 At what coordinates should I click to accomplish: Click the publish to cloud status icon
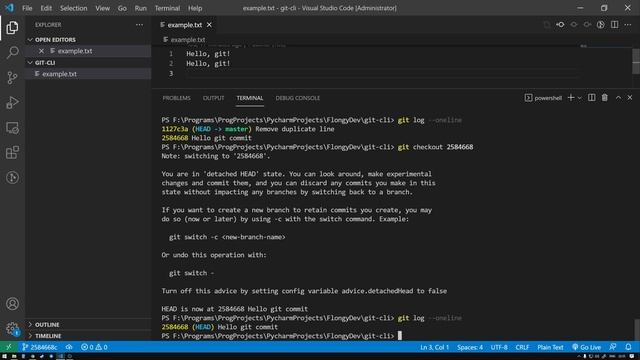(x=69, y=347)
